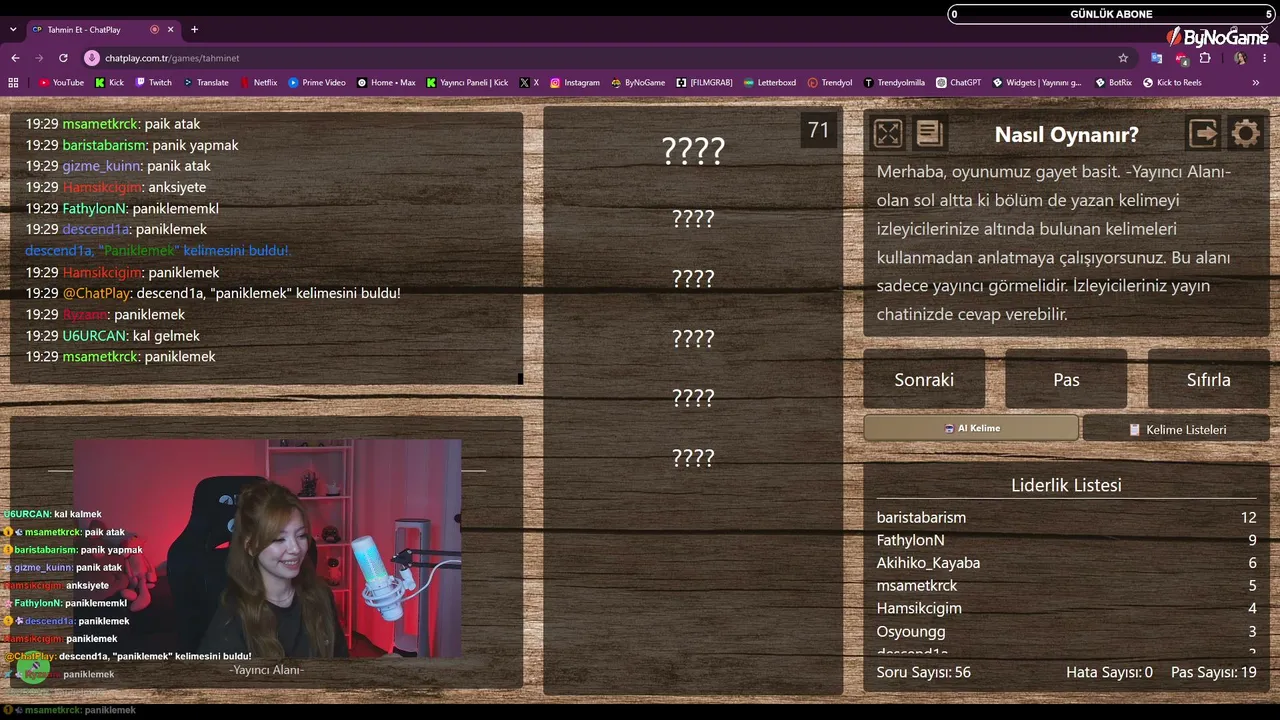Click the baristabarism: panik yapmak chat message
Viewport: 1280px width, 720px height.
132,145
